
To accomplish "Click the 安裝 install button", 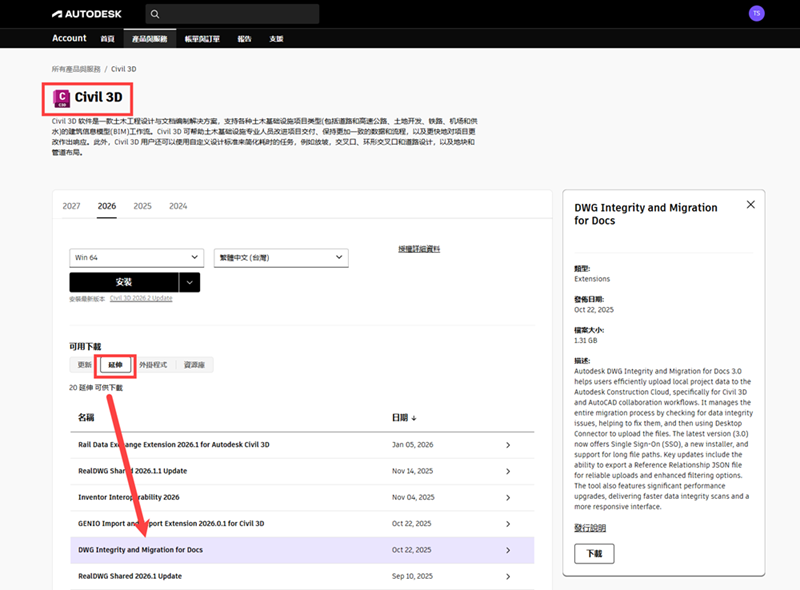I will (124, 282).
